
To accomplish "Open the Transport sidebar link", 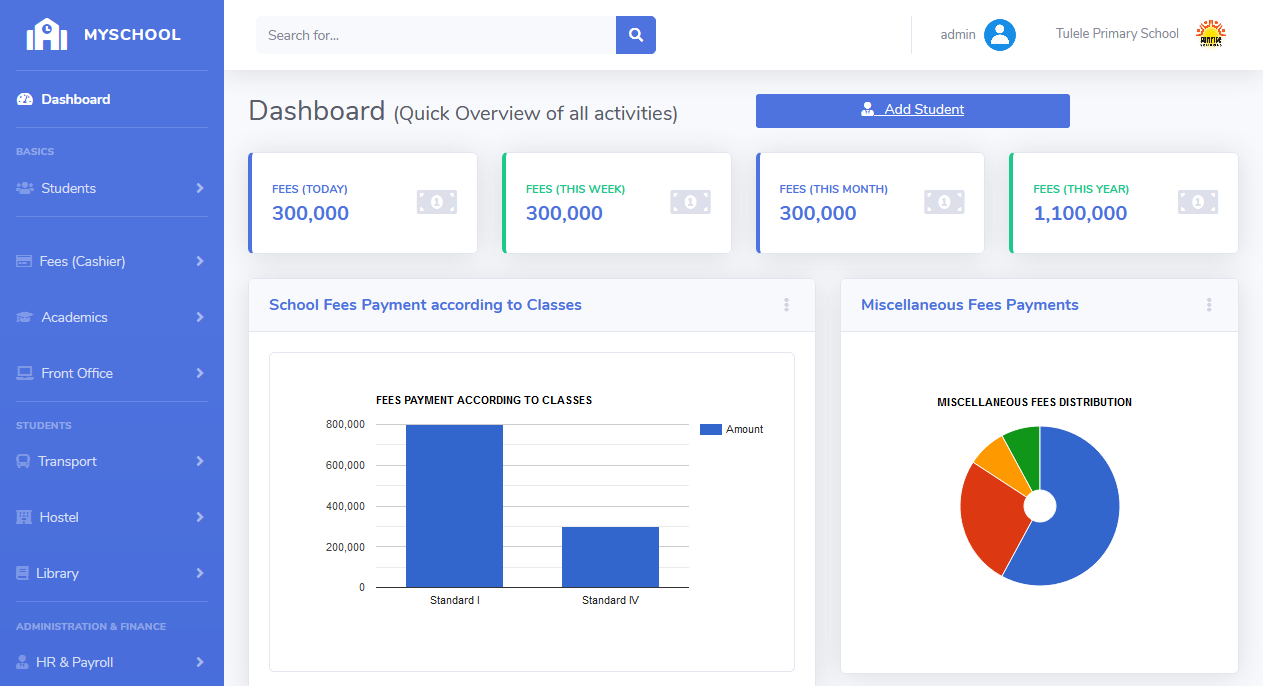I will pos(112,461).
